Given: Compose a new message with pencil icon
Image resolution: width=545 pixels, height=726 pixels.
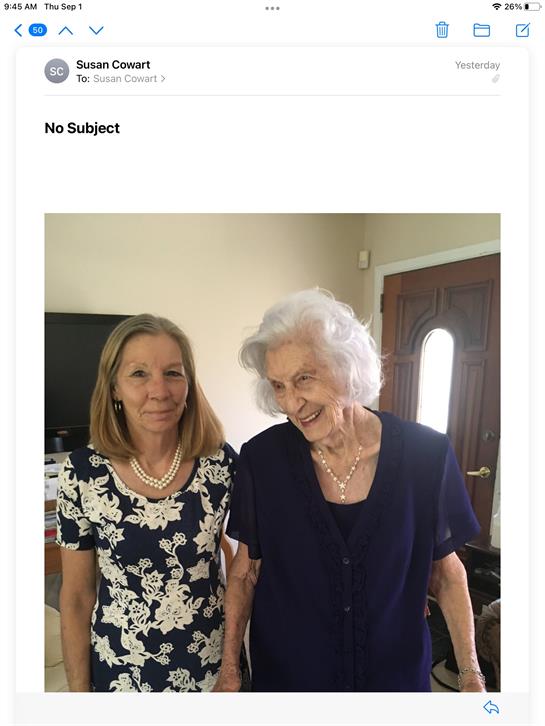Looking at the screenshot, I should (522, 30).
